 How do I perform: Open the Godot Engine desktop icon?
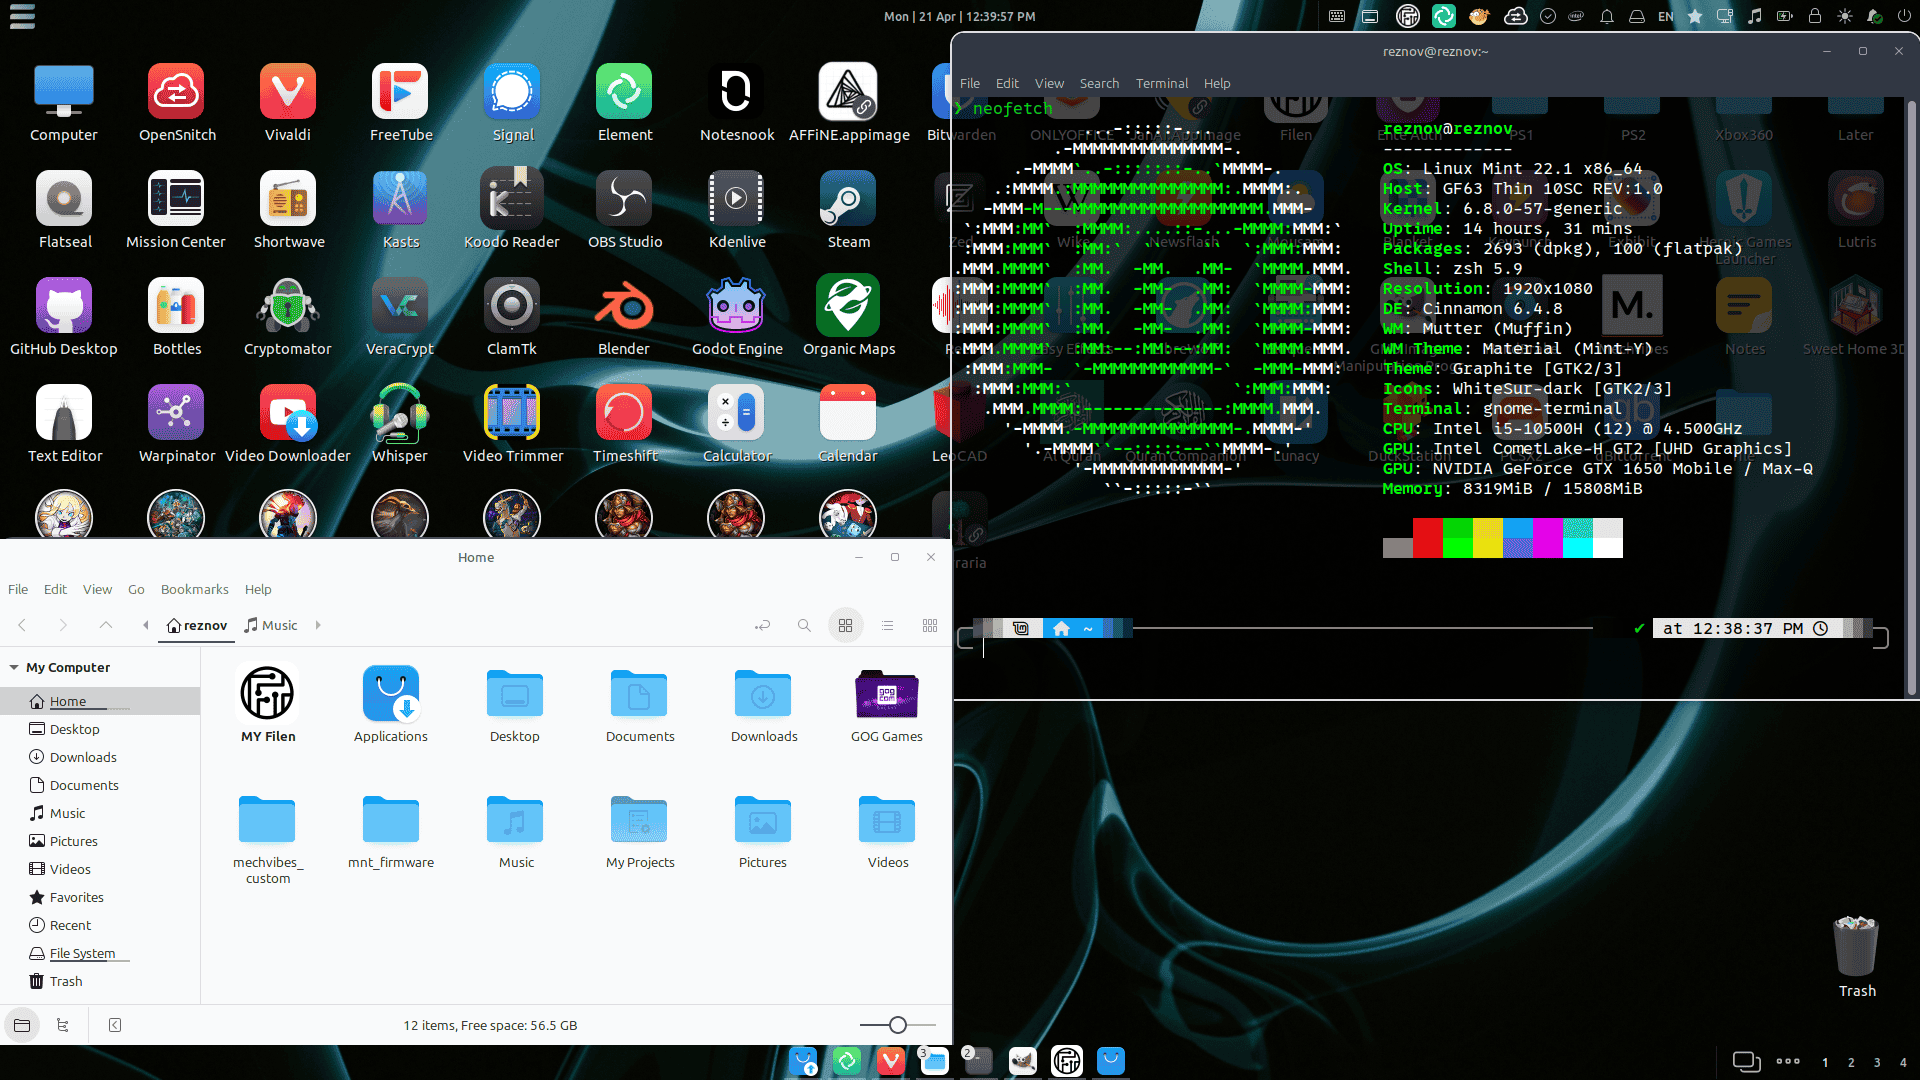coord(736,317)
